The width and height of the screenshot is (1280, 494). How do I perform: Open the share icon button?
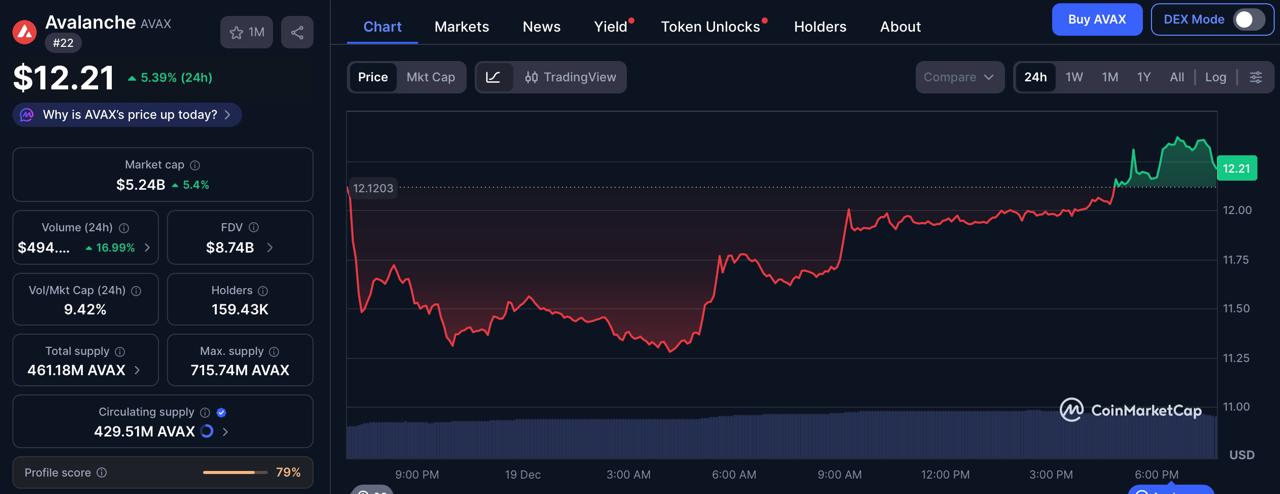tap(297, 32)
